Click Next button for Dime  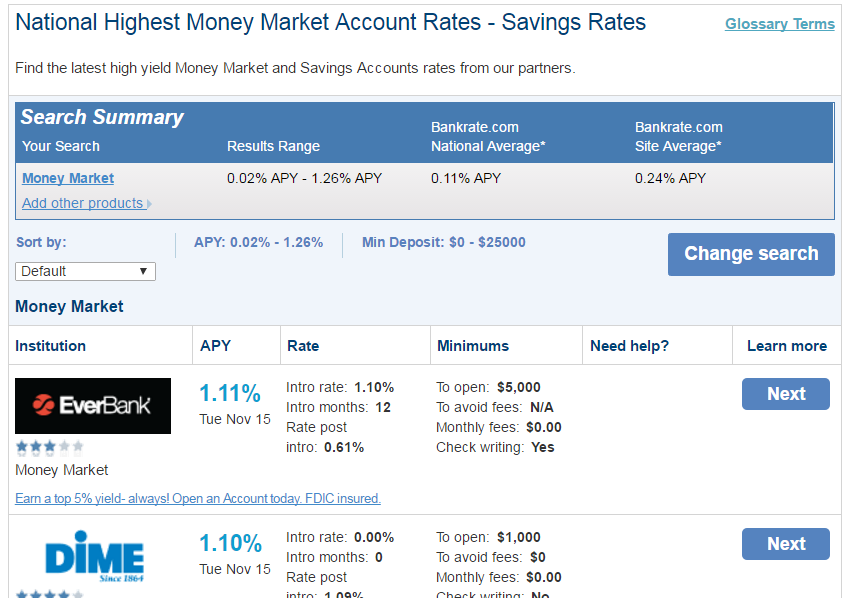(786, 544)
